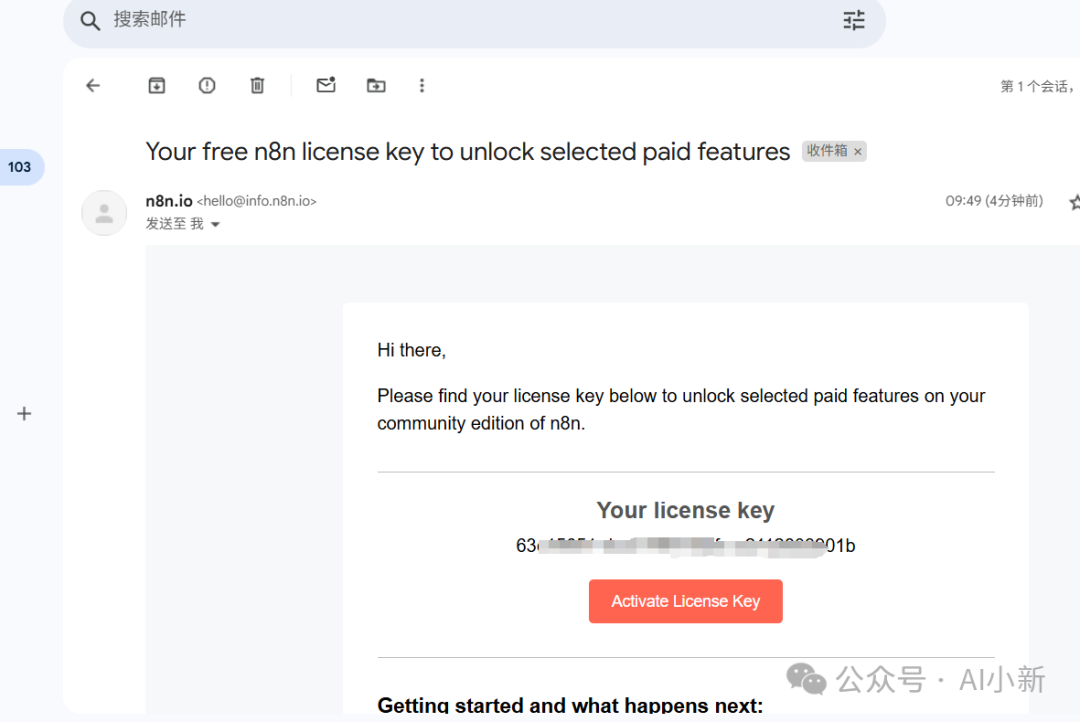Archive this email
Viewport: 1080px width, 722px height.
tap(157, 85)
